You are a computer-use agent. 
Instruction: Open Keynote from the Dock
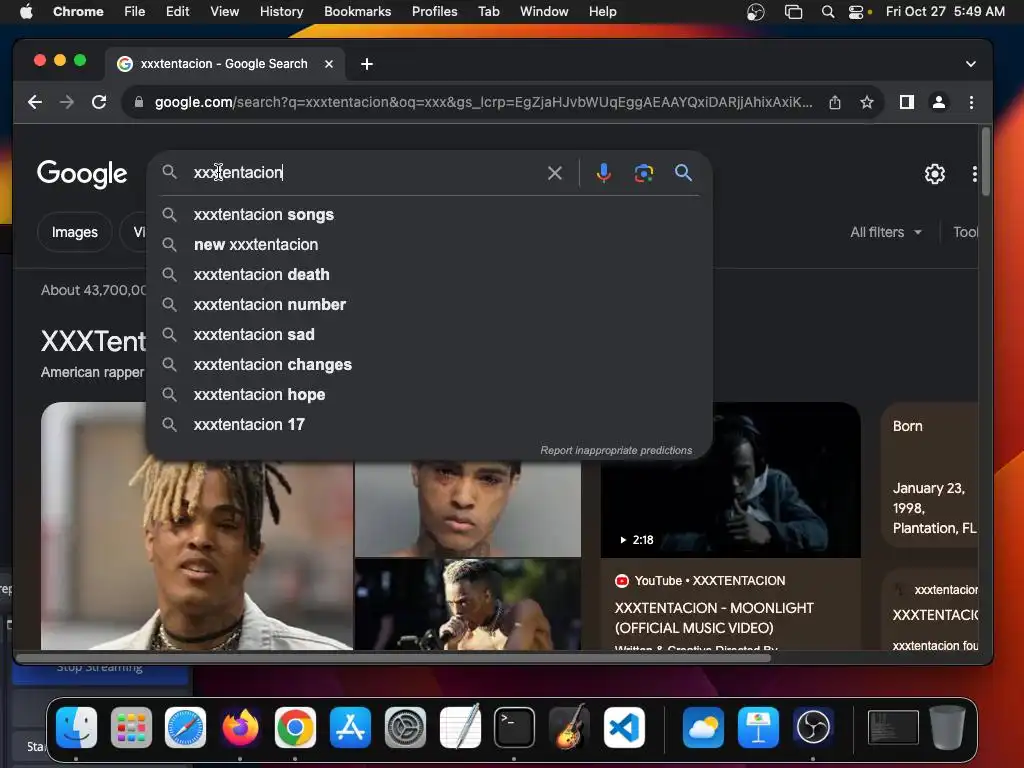[x=758, y=727]
